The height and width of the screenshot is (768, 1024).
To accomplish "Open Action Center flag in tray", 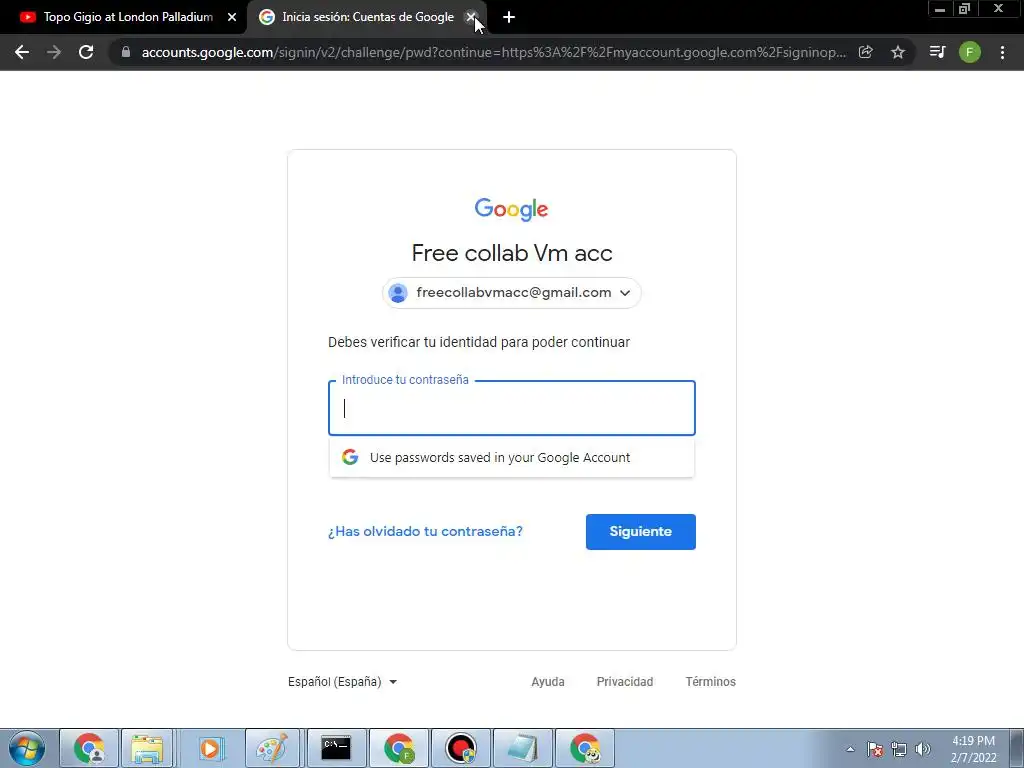I will coord(875,749).
